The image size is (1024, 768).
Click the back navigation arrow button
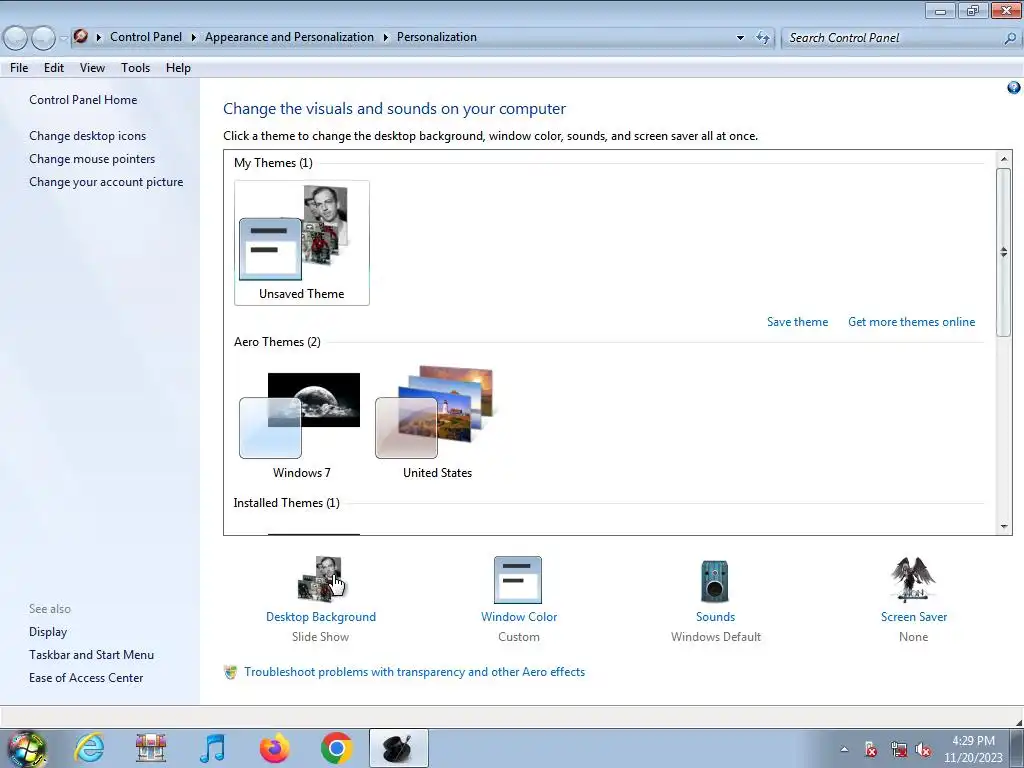pos(16,38)
